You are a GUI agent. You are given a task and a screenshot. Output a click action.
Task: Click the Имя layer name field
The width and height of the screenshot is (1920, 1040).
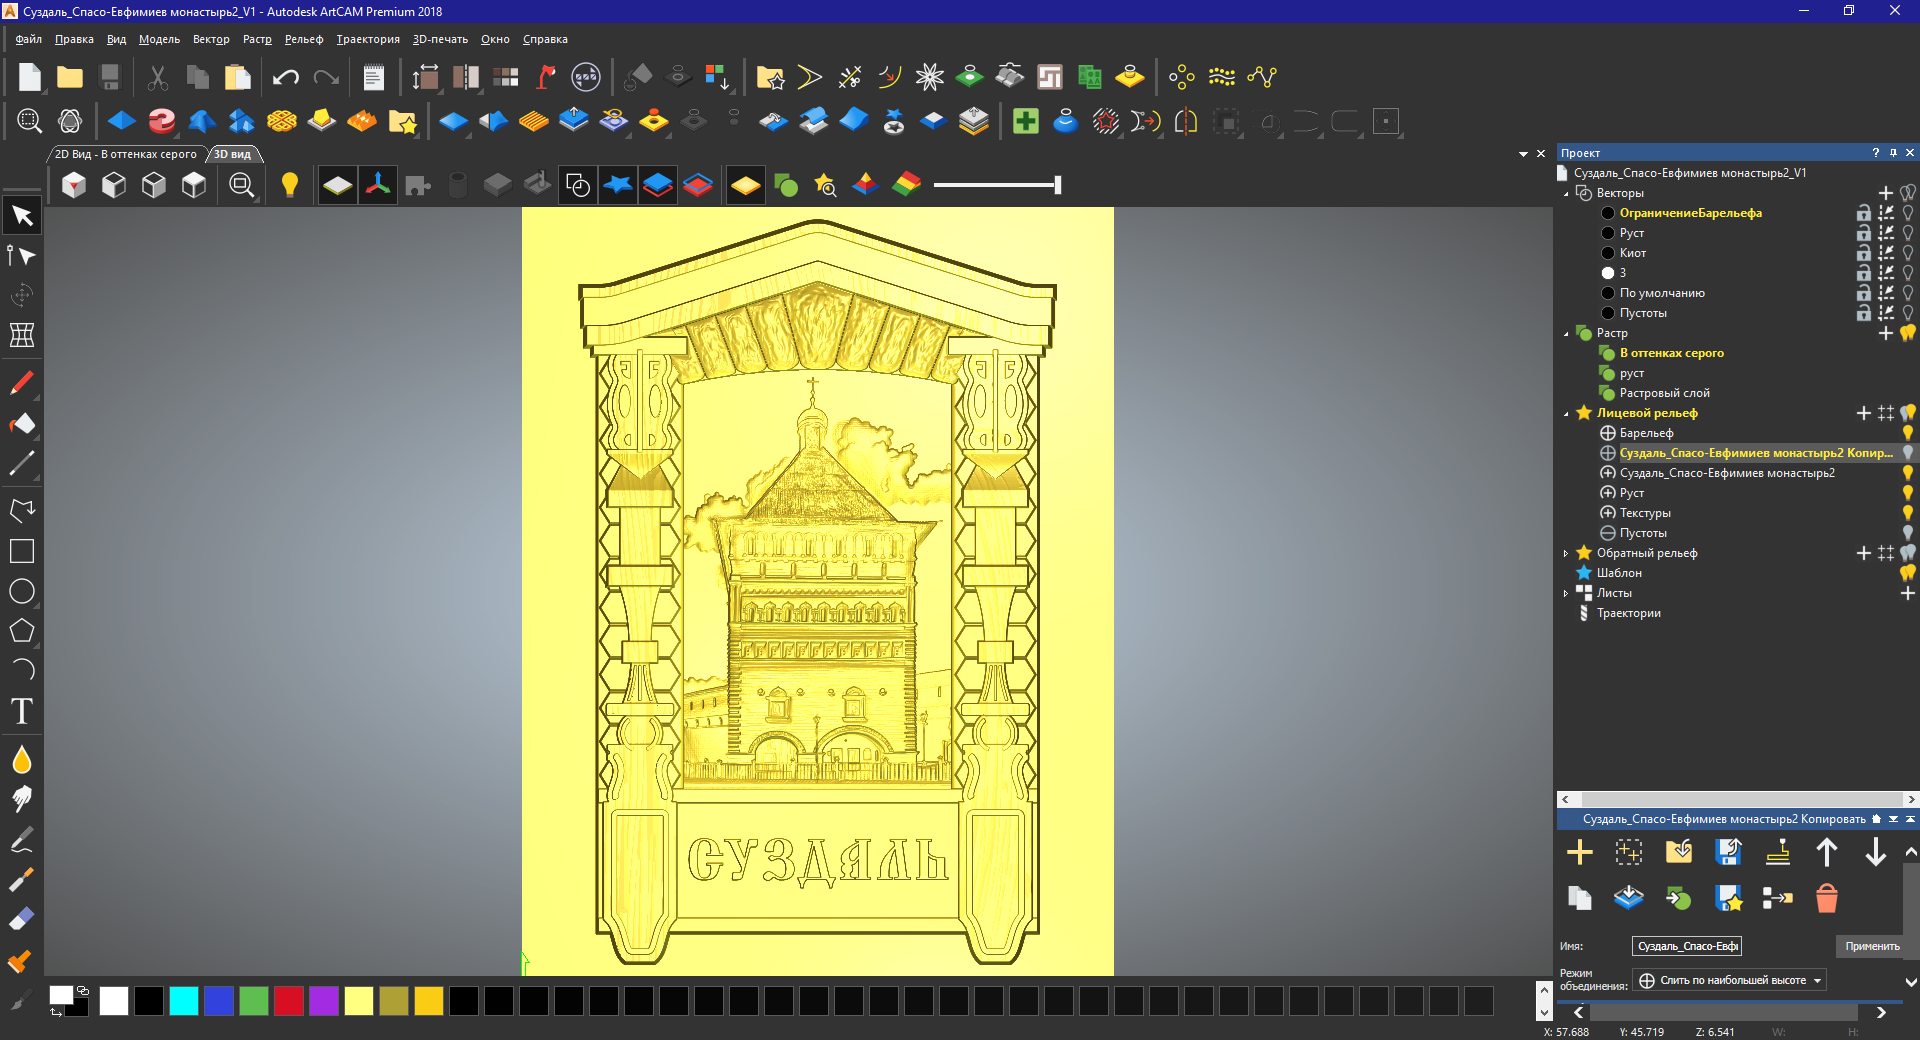[x=1686, y=946]
